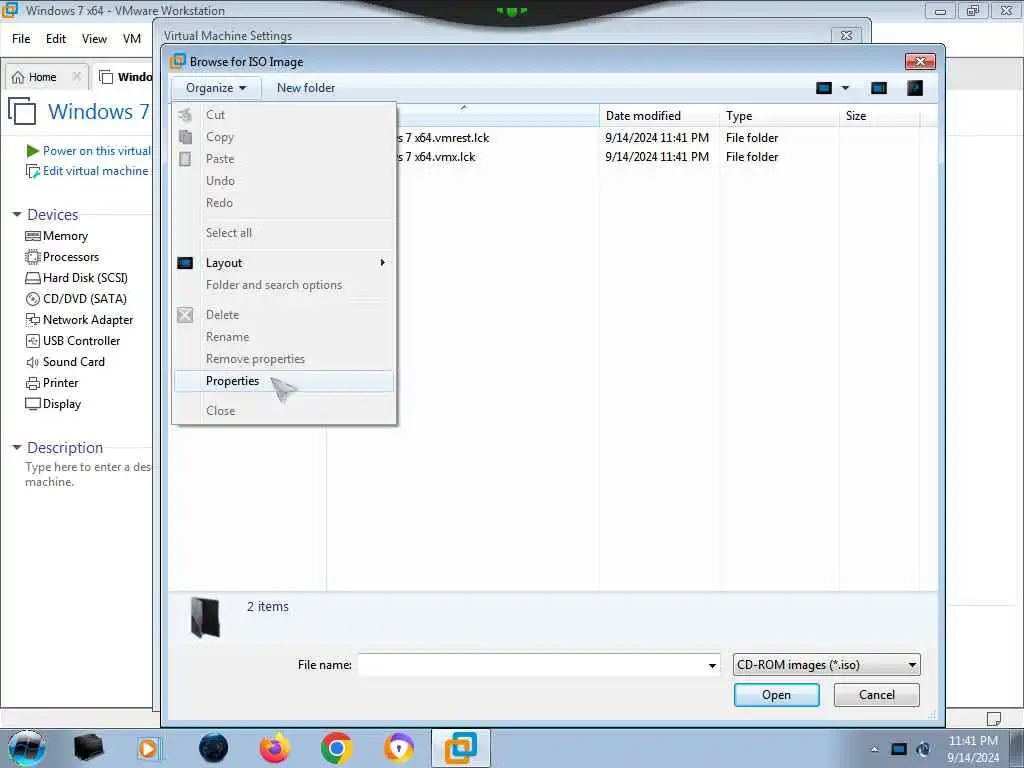Click the change view icon
The image size is (1024, 768).
pyautogui.click(x=824, y=88)
